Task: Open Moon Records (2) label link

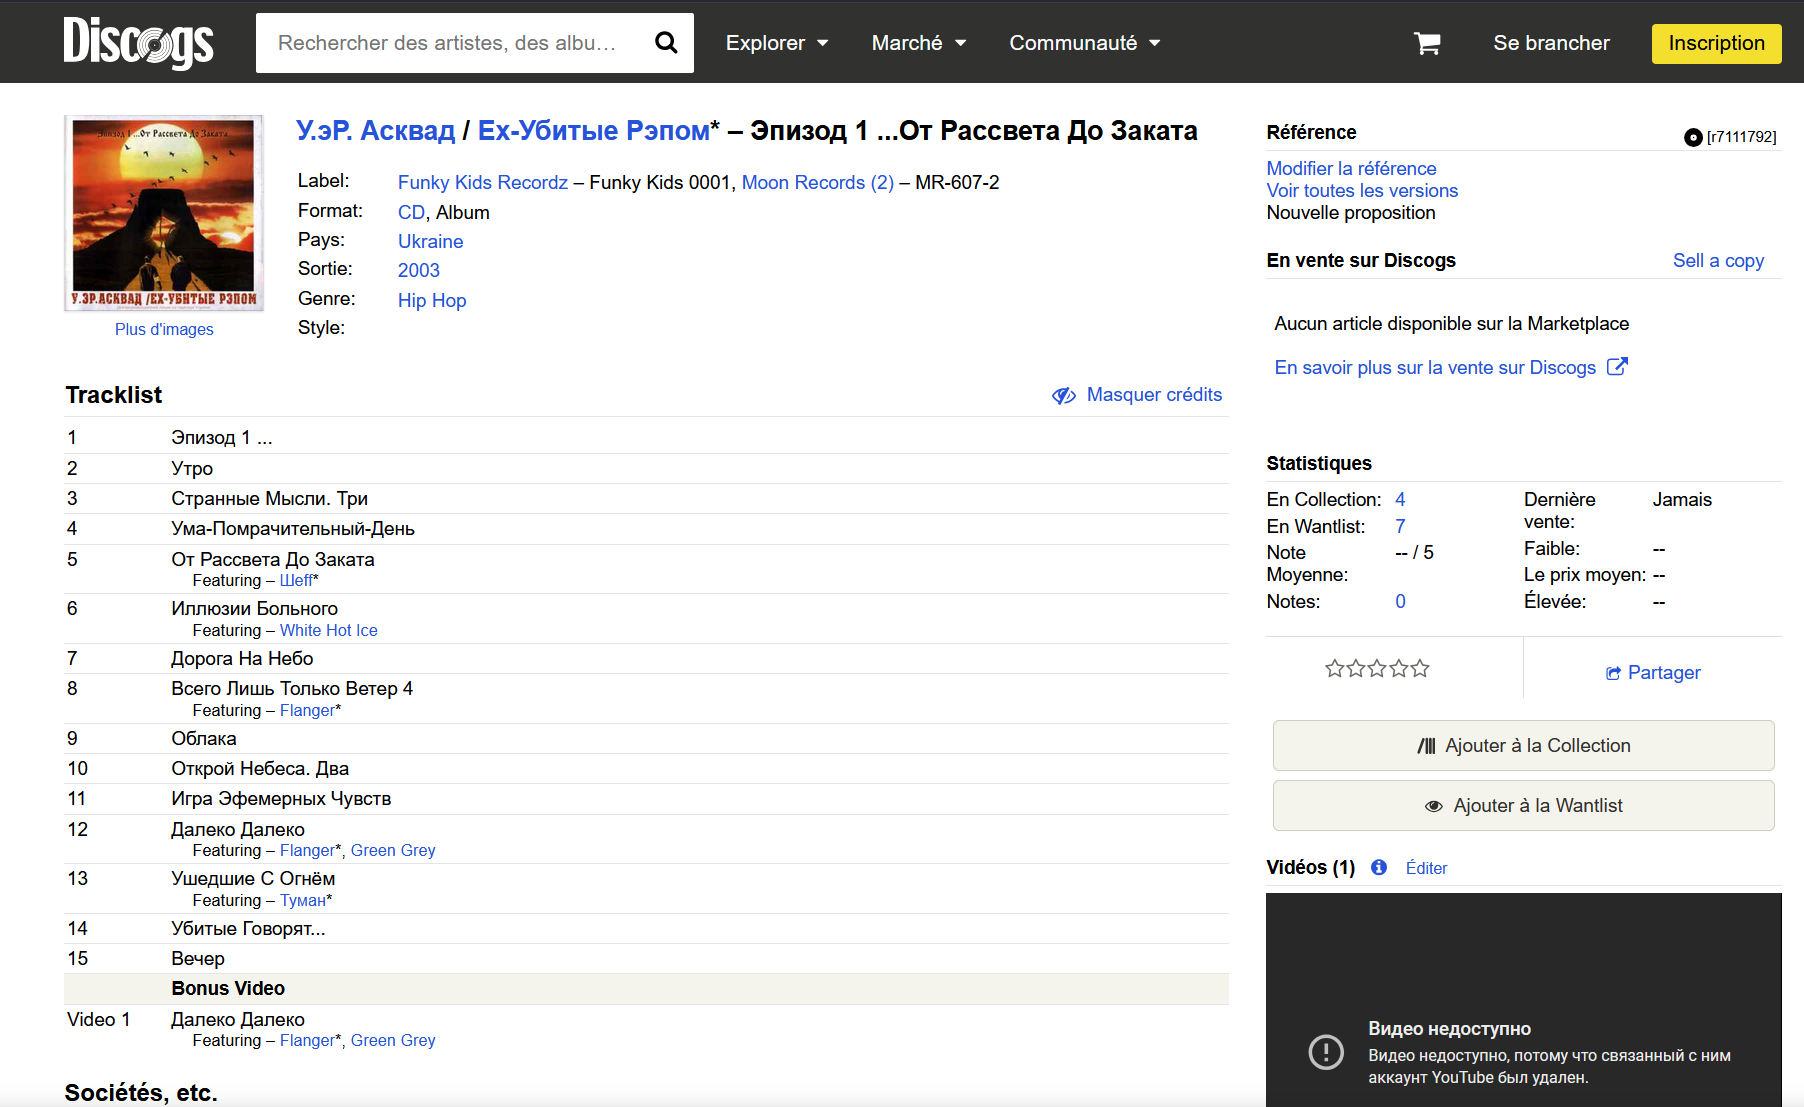Action: click(818, 182)
